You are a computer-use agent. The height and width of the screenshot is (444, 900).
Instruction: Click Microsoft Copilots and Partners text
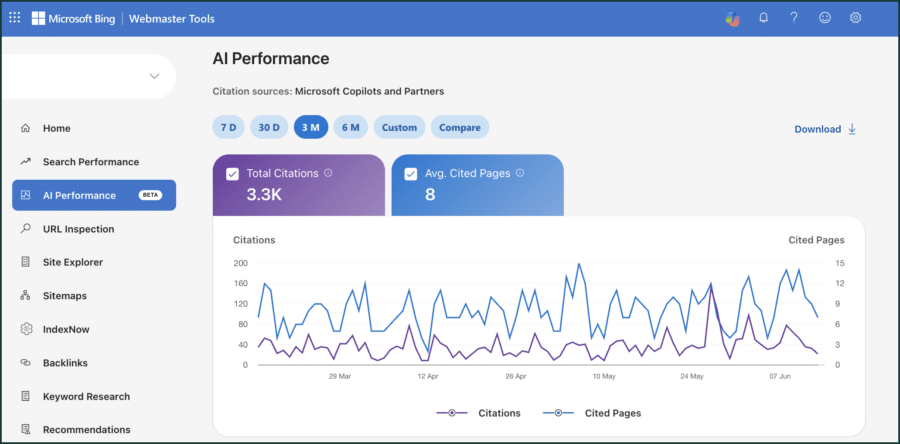[370, 91]
